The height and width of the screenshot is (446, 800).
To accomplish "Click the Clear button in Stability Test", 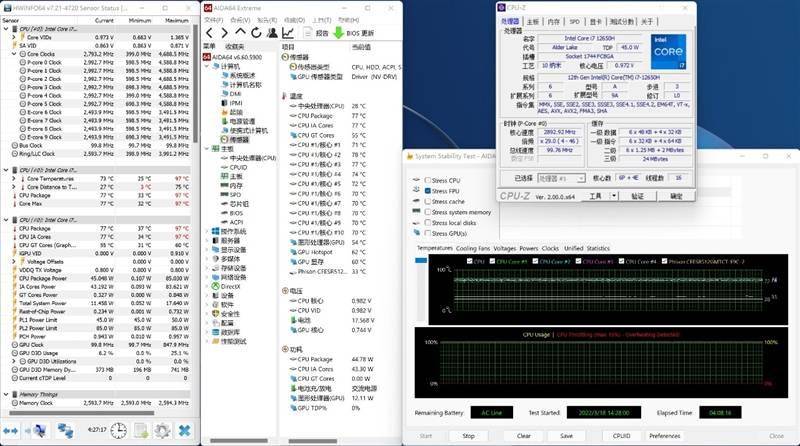I will [x=524, y=436].
